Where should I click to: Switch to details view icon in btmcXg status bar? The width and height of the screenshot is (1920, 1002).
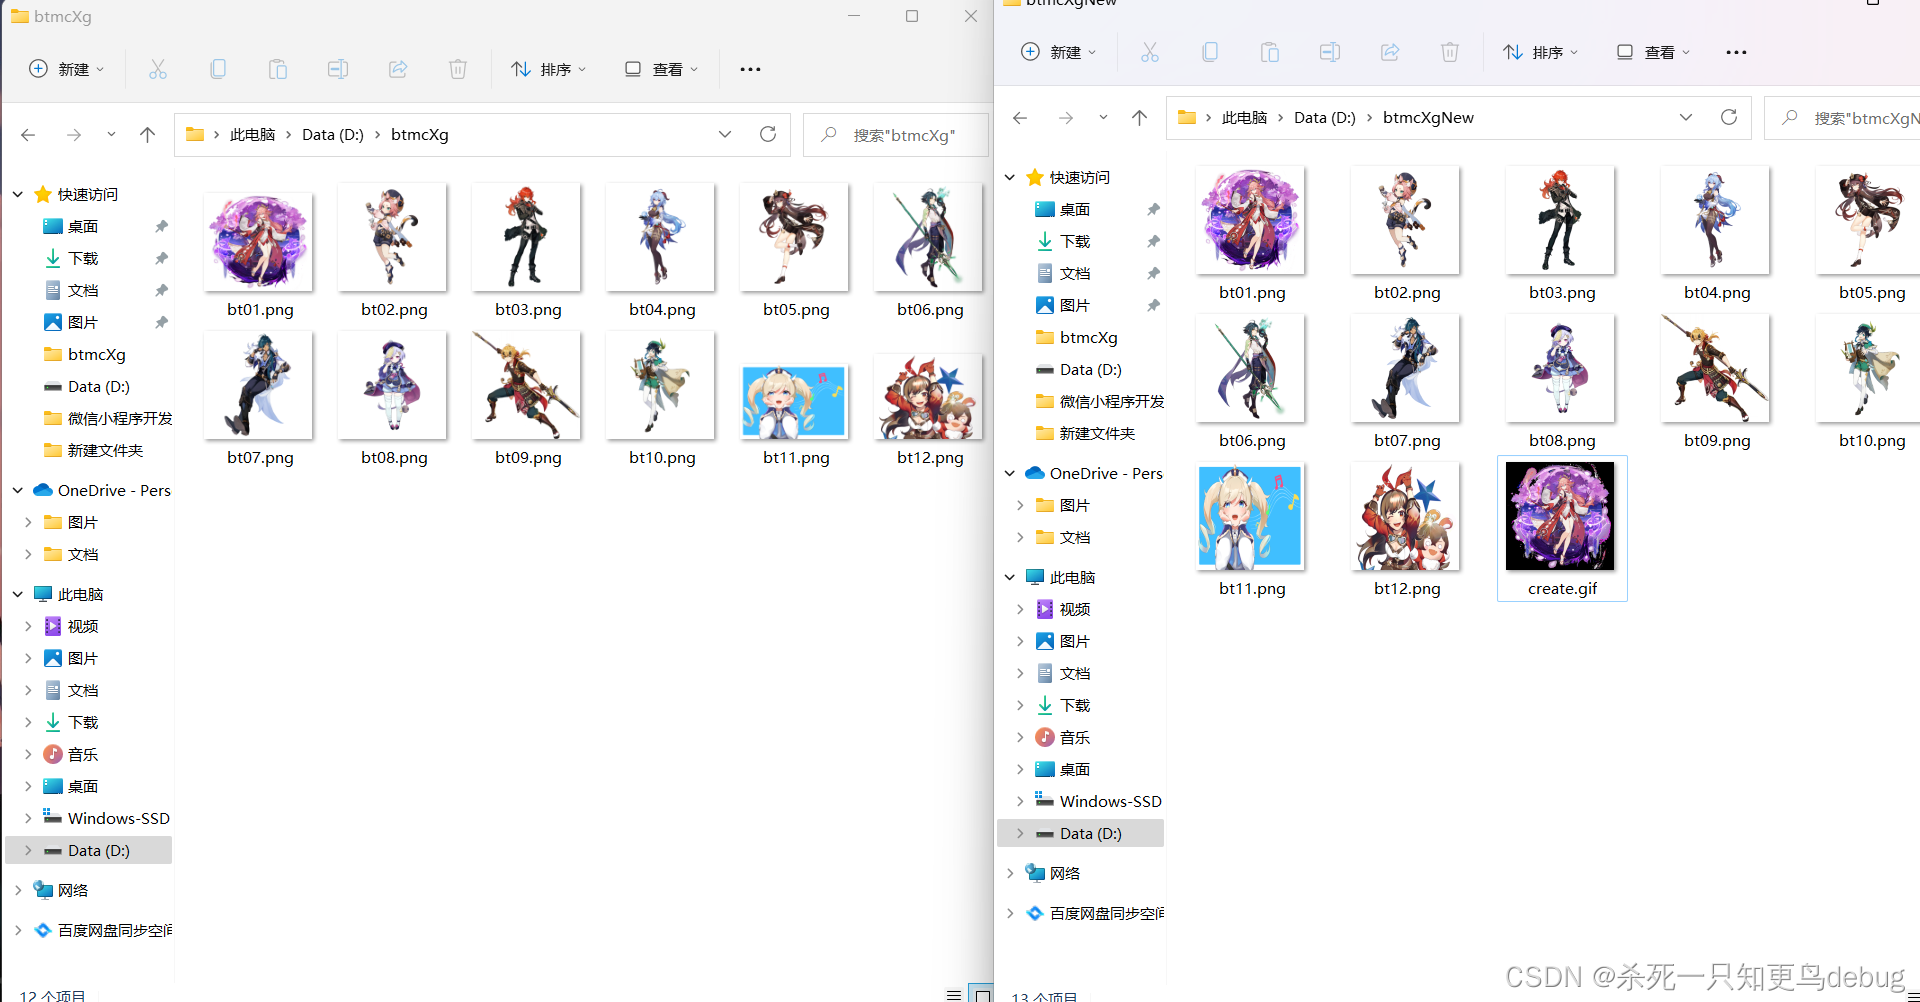click(x=954, y=994)
